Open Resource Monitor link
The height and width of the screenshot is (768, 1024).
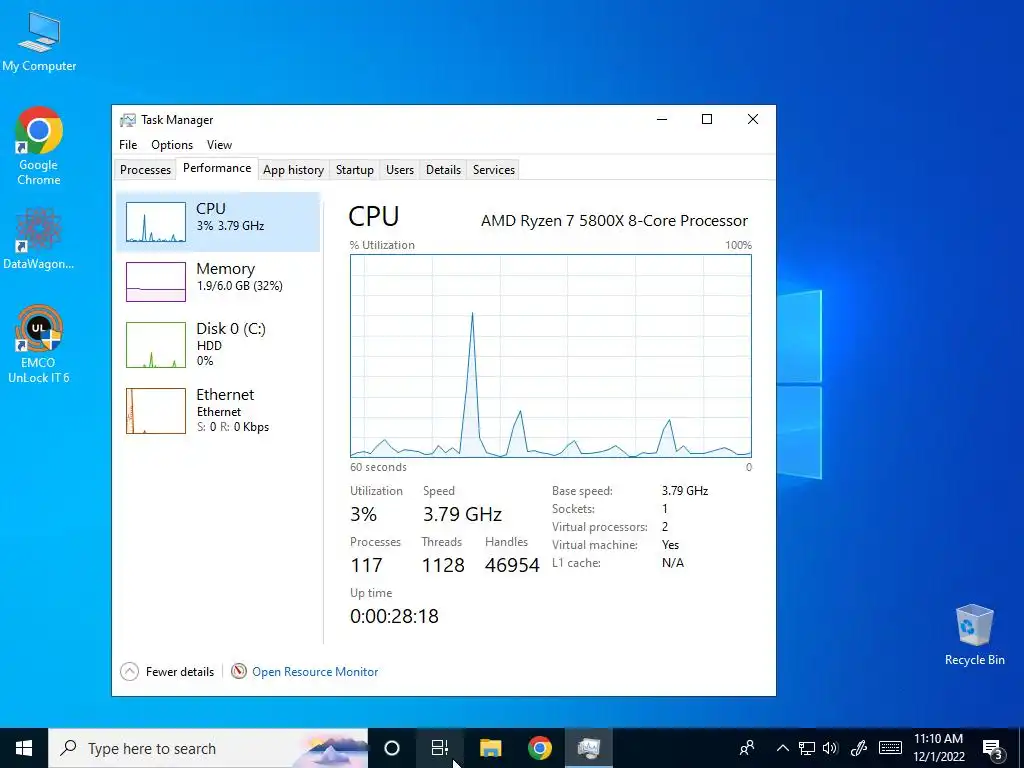[315, 671]
